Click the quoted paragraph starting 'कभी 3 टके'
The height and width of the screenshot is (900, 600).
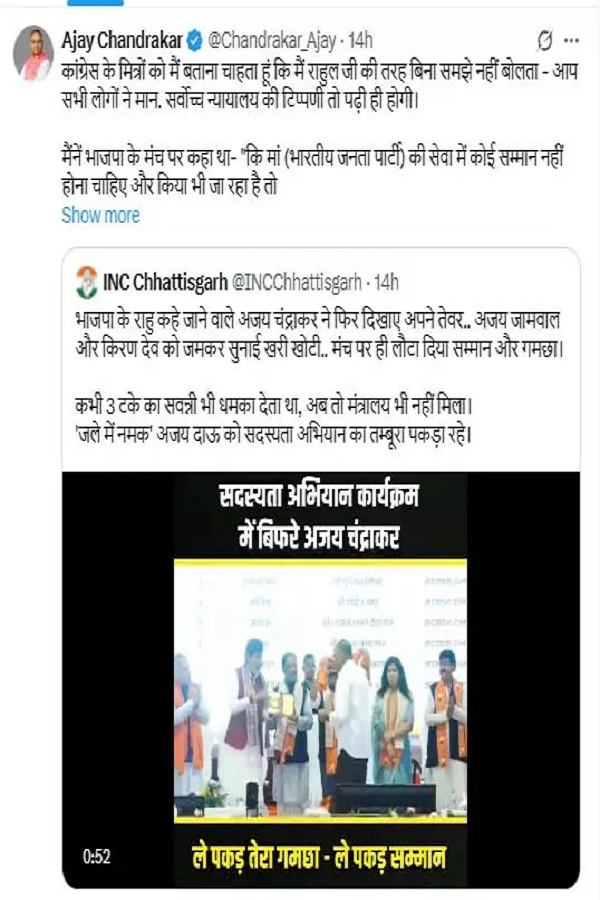(x=274, y=421)
